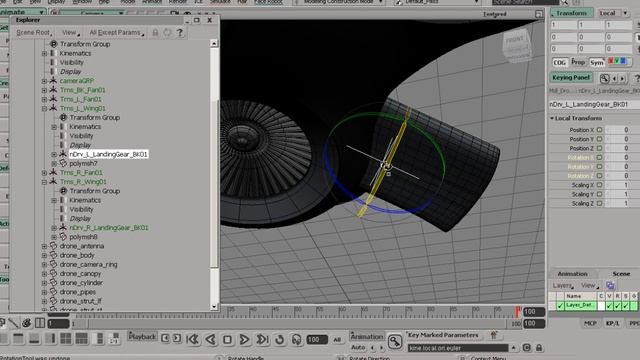Toggle Position Y keying checkbox
This screenshot has width=640, height=360.
point(600,139)
